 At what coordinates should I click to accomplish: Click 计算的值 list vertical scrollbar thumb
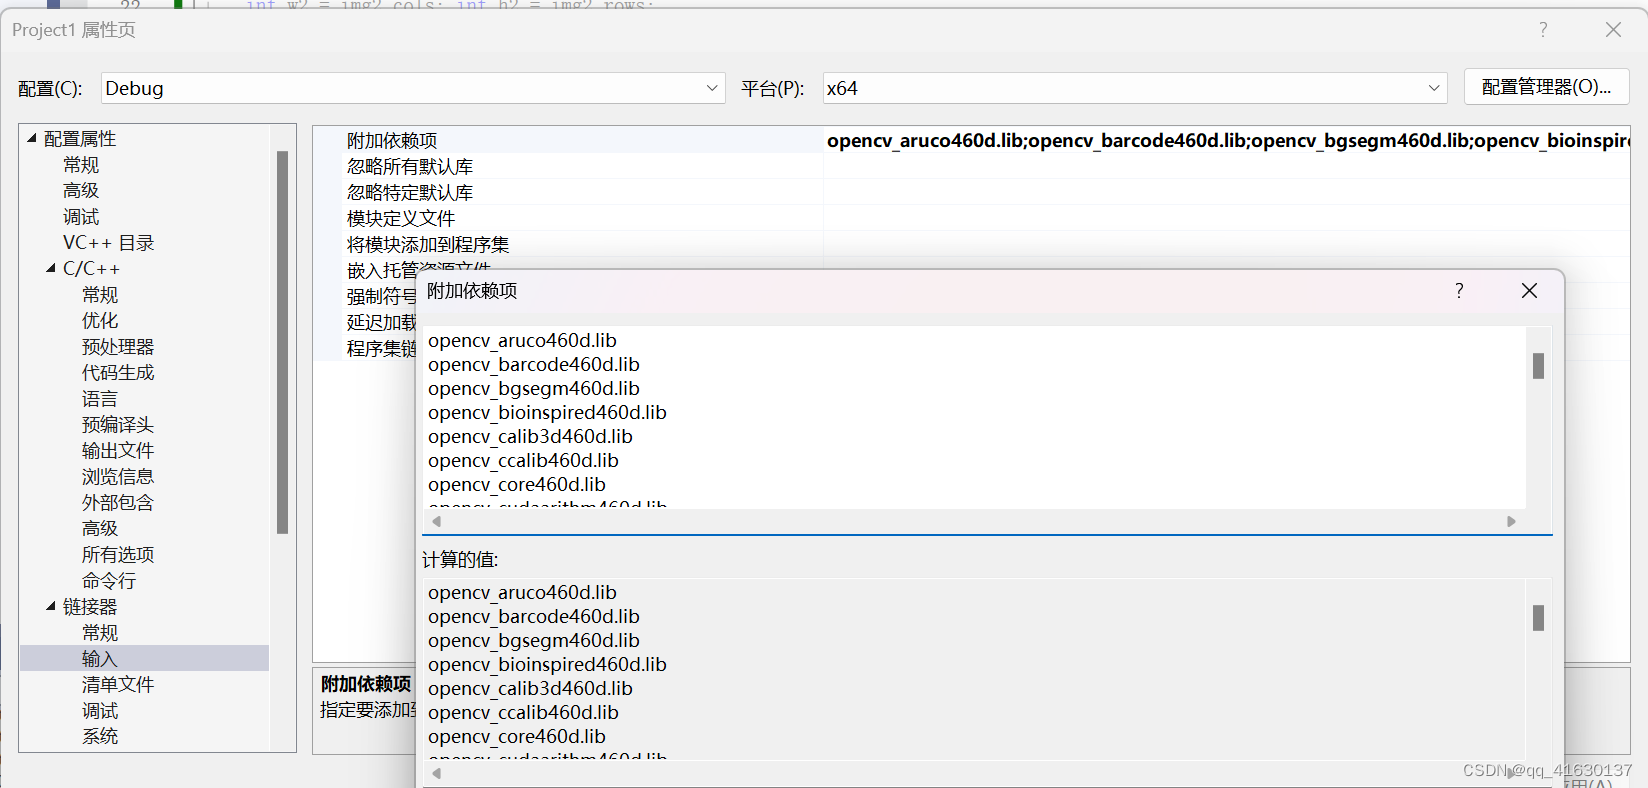(x=1538, y=618)
